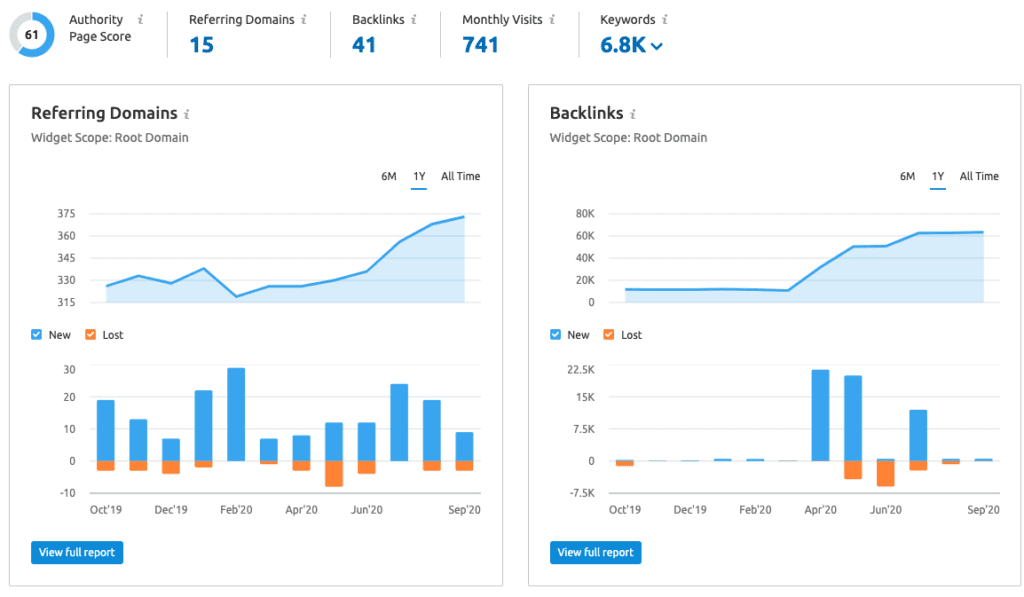Click the Oct'19 new referring domains bar

[x=106, y=430]
